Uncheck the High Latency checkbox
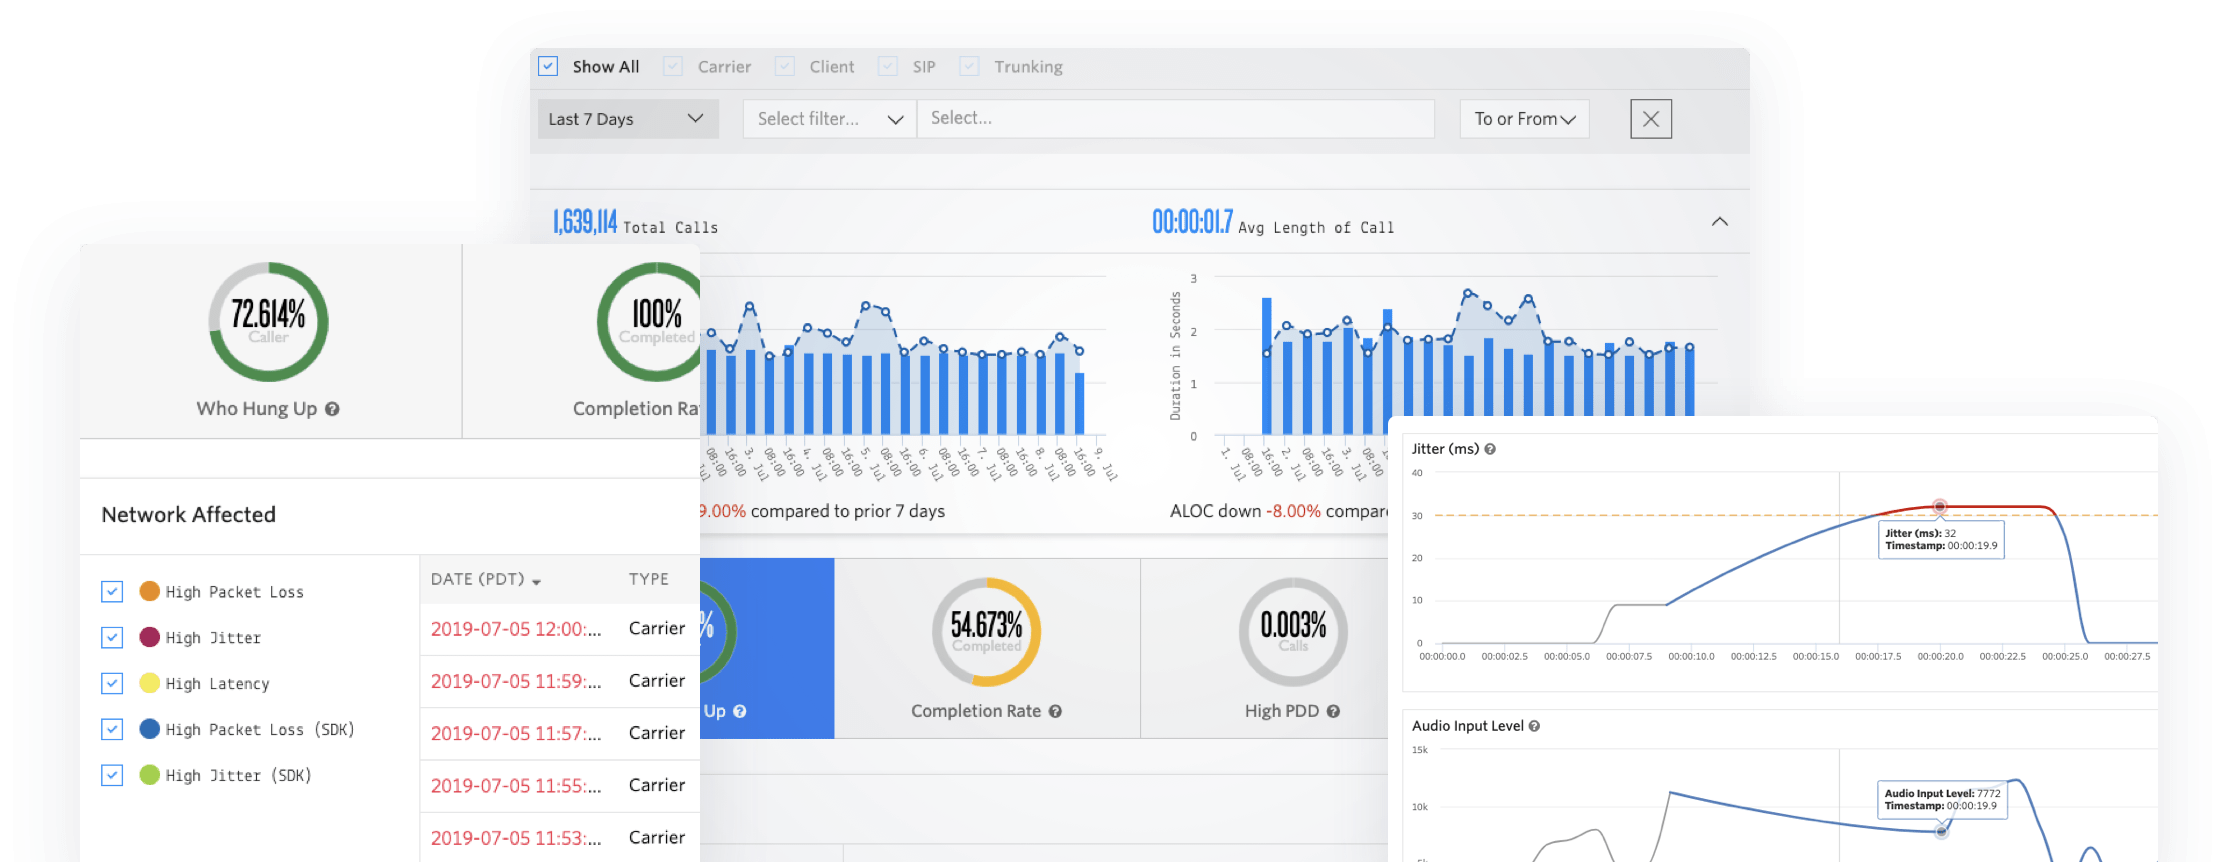Viewport: 2222px width, 862px height. tap(112, 683)
